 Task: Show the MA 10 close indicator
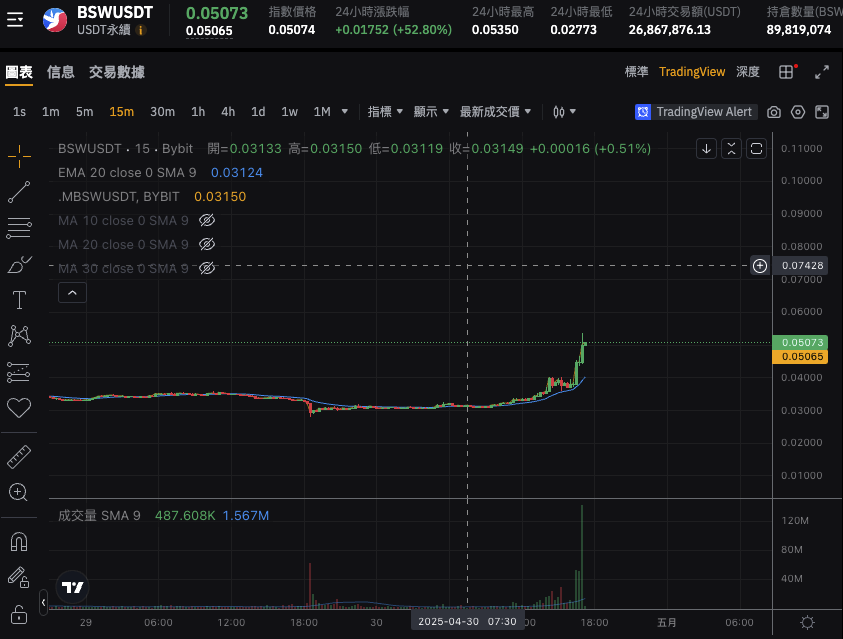point(207,220)
